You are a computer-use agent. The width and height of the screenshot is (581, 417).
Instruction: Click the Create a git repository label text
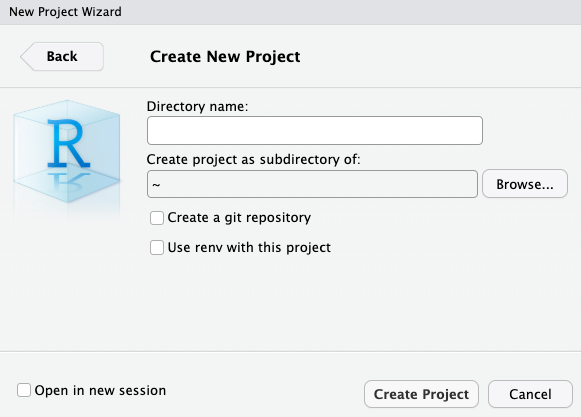(239, 218)
